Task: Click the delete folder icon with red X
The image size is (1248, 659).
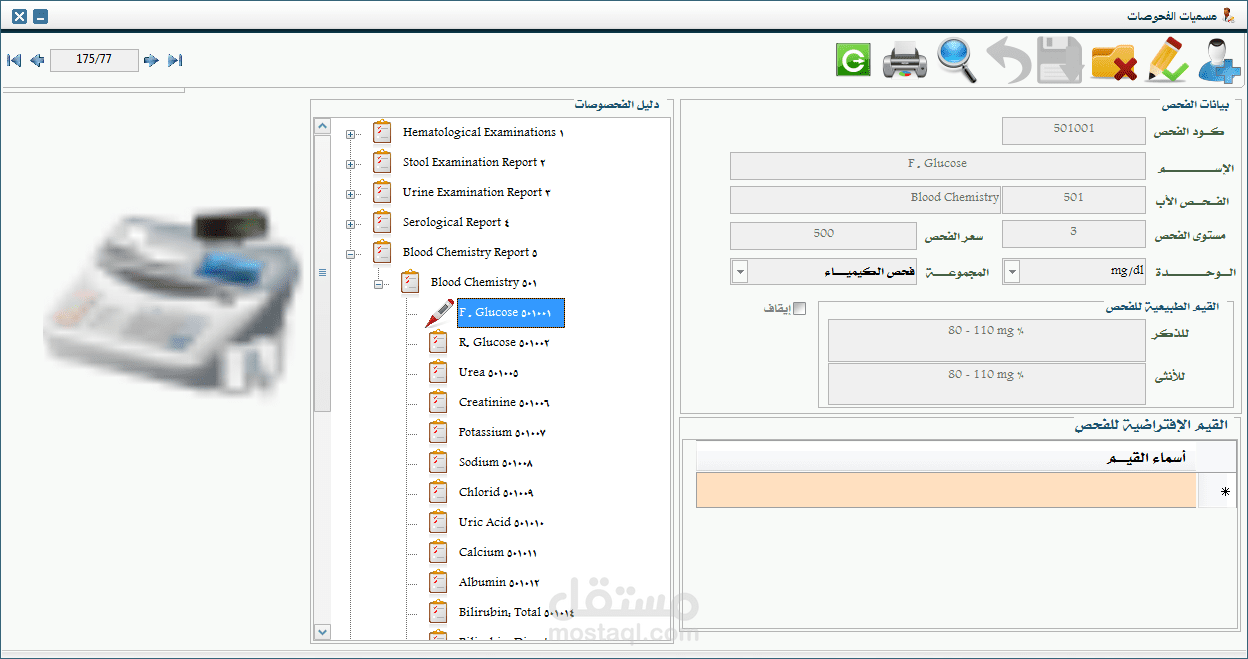Action: 1113,62
